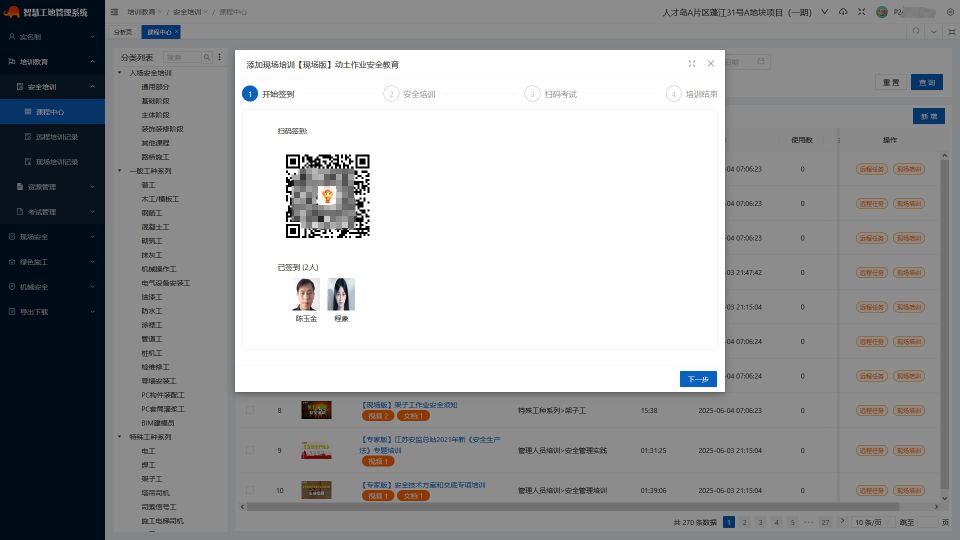The height and width of the screenshot is (540, 960).
Task: Click the 下一步 button in dialog
Action: pos(698,379)
